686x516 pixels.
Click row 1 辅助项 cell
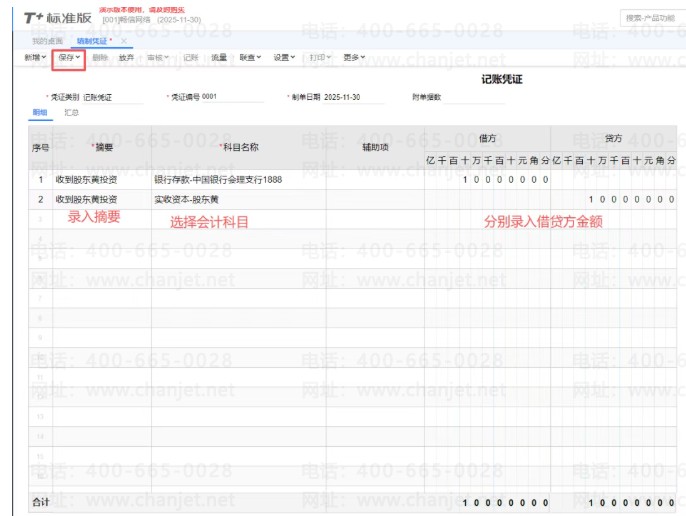[375, 179]
